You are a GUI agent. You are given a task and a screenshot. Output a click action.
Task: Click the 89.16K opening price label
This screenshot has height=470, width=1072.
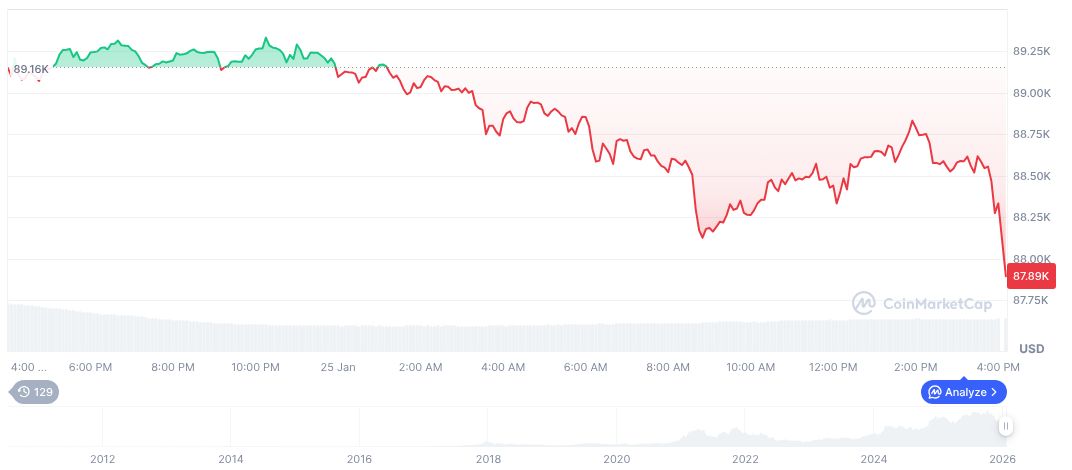30,69
